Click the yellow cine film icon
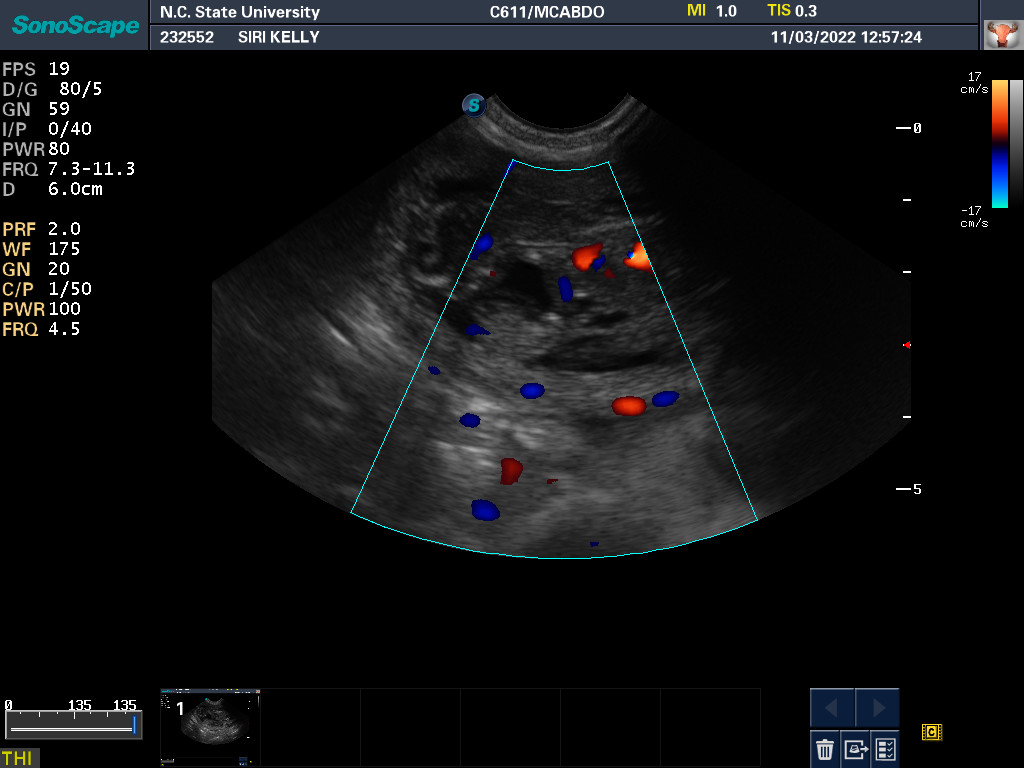 click(x=932, y=733)
